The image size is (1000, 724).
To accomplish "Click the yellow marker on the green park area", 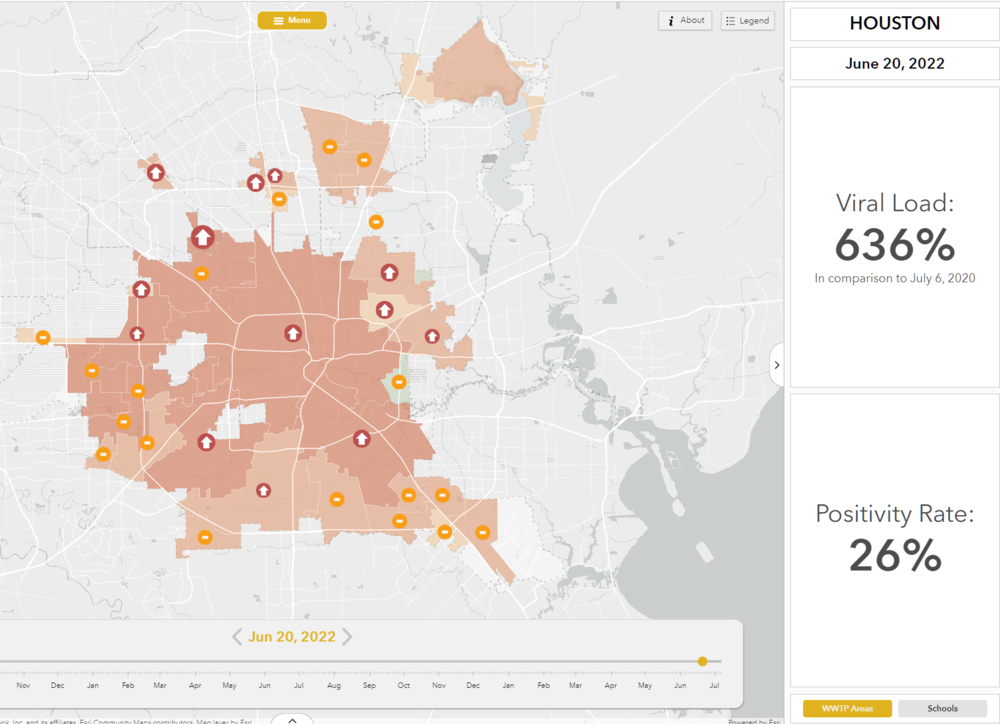I will 399,381.
